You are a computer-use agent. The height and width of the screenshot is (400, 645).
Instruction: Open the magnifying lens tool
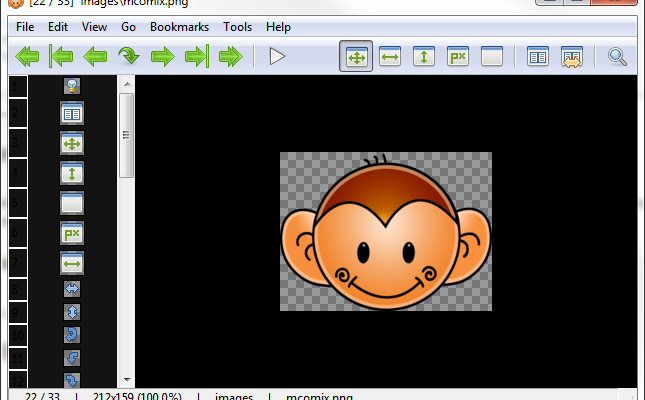coord(617,57)
